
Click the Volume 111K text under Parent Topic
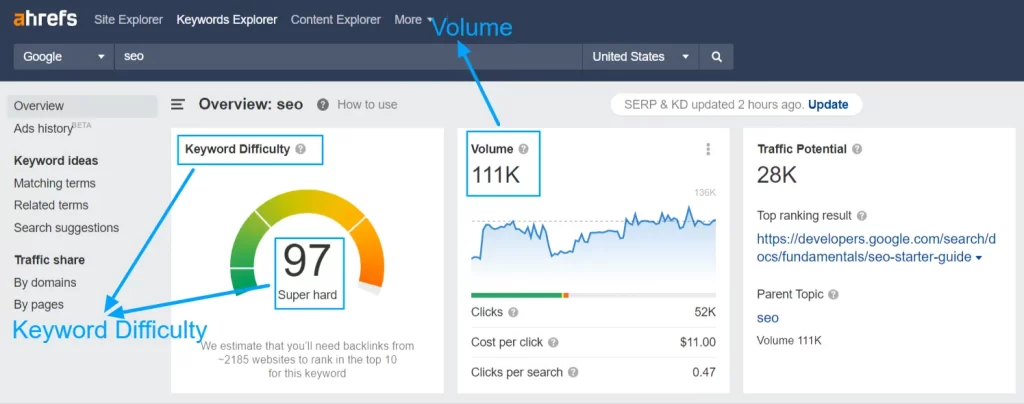click(790, 341)
